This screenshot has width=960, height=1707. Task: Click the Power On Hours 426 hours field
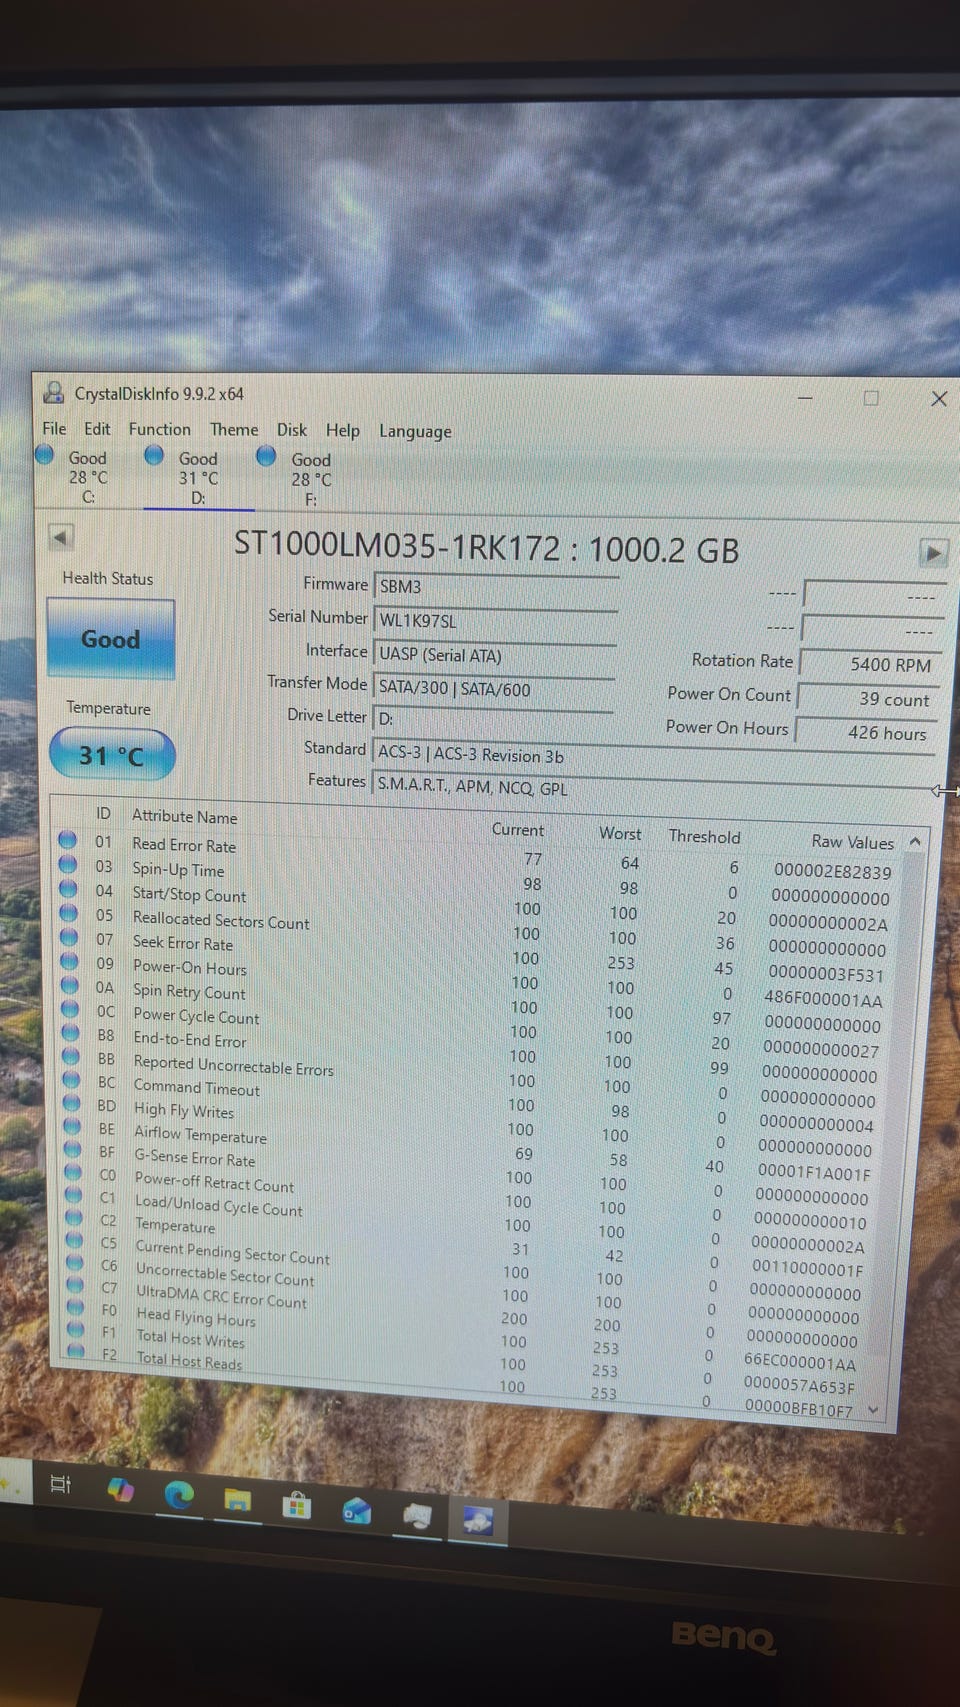click(866, 732)
